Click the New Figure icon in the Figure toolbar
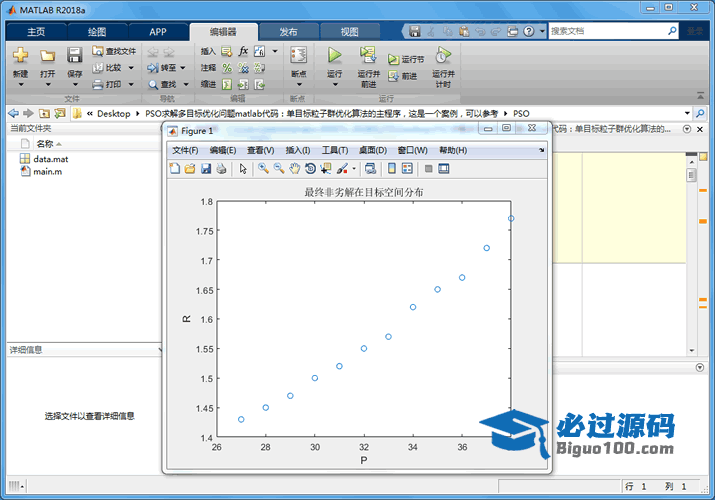The image size is (715, 500). 175,169
